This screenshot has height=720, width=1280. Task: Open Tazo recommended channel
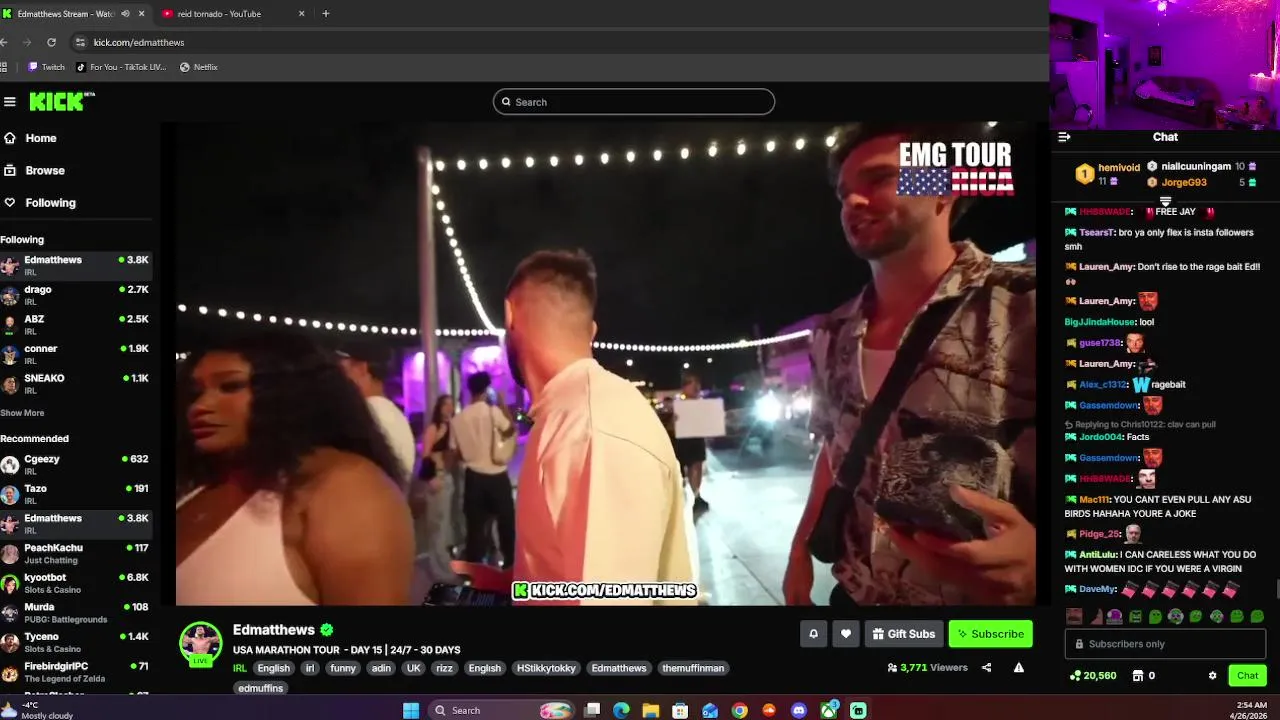[x=76, y=494]
